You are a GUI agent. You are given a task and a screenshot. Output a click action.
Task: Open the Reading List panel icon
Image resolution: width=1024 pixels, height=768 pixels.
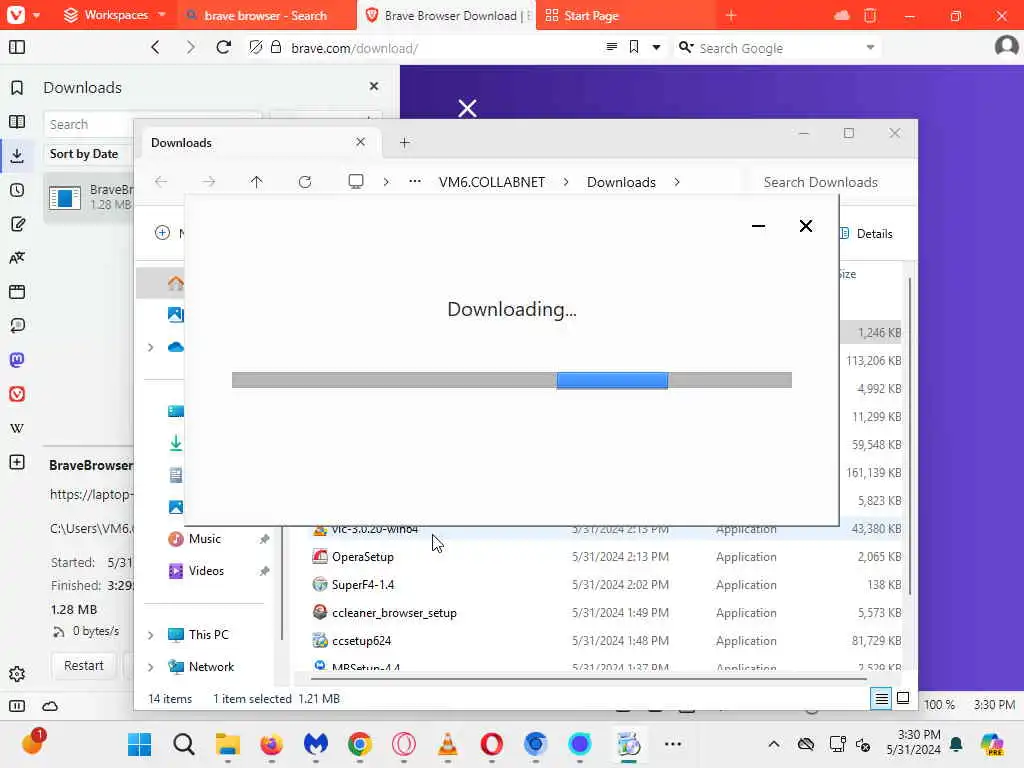(17, 121)
